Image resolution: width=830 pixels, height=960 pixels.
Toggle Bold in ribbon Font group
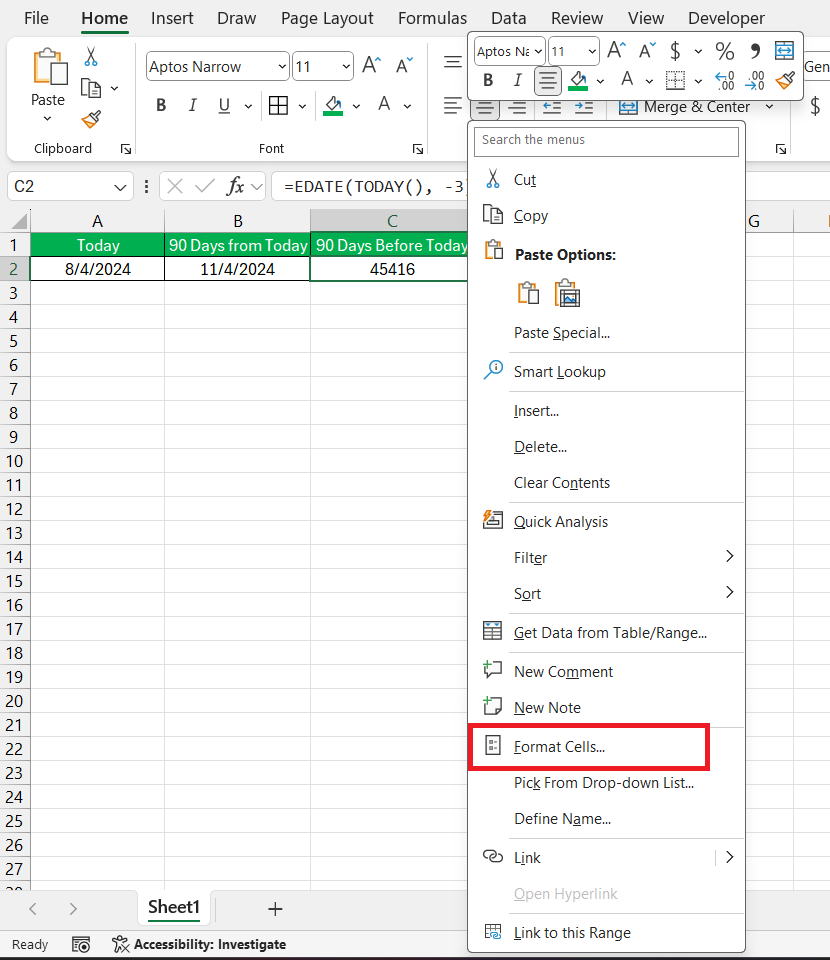pos(161,105)
